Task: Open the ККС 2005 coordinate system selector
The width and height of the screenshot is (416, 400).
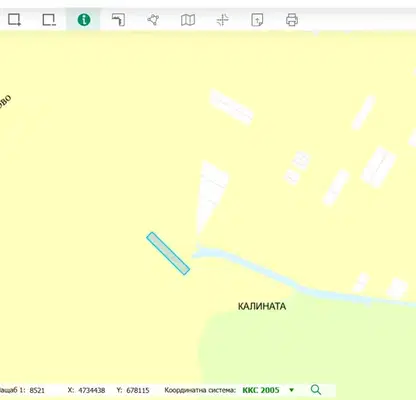Action: coord(261,390)
